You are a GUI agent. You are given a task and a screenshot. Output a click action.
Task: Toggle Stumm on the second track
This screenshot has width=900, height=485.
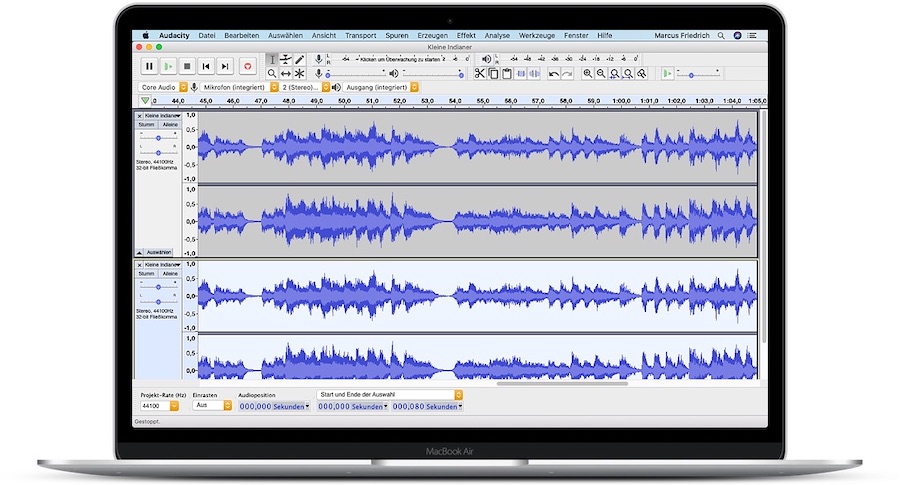(x=146, y=274)
